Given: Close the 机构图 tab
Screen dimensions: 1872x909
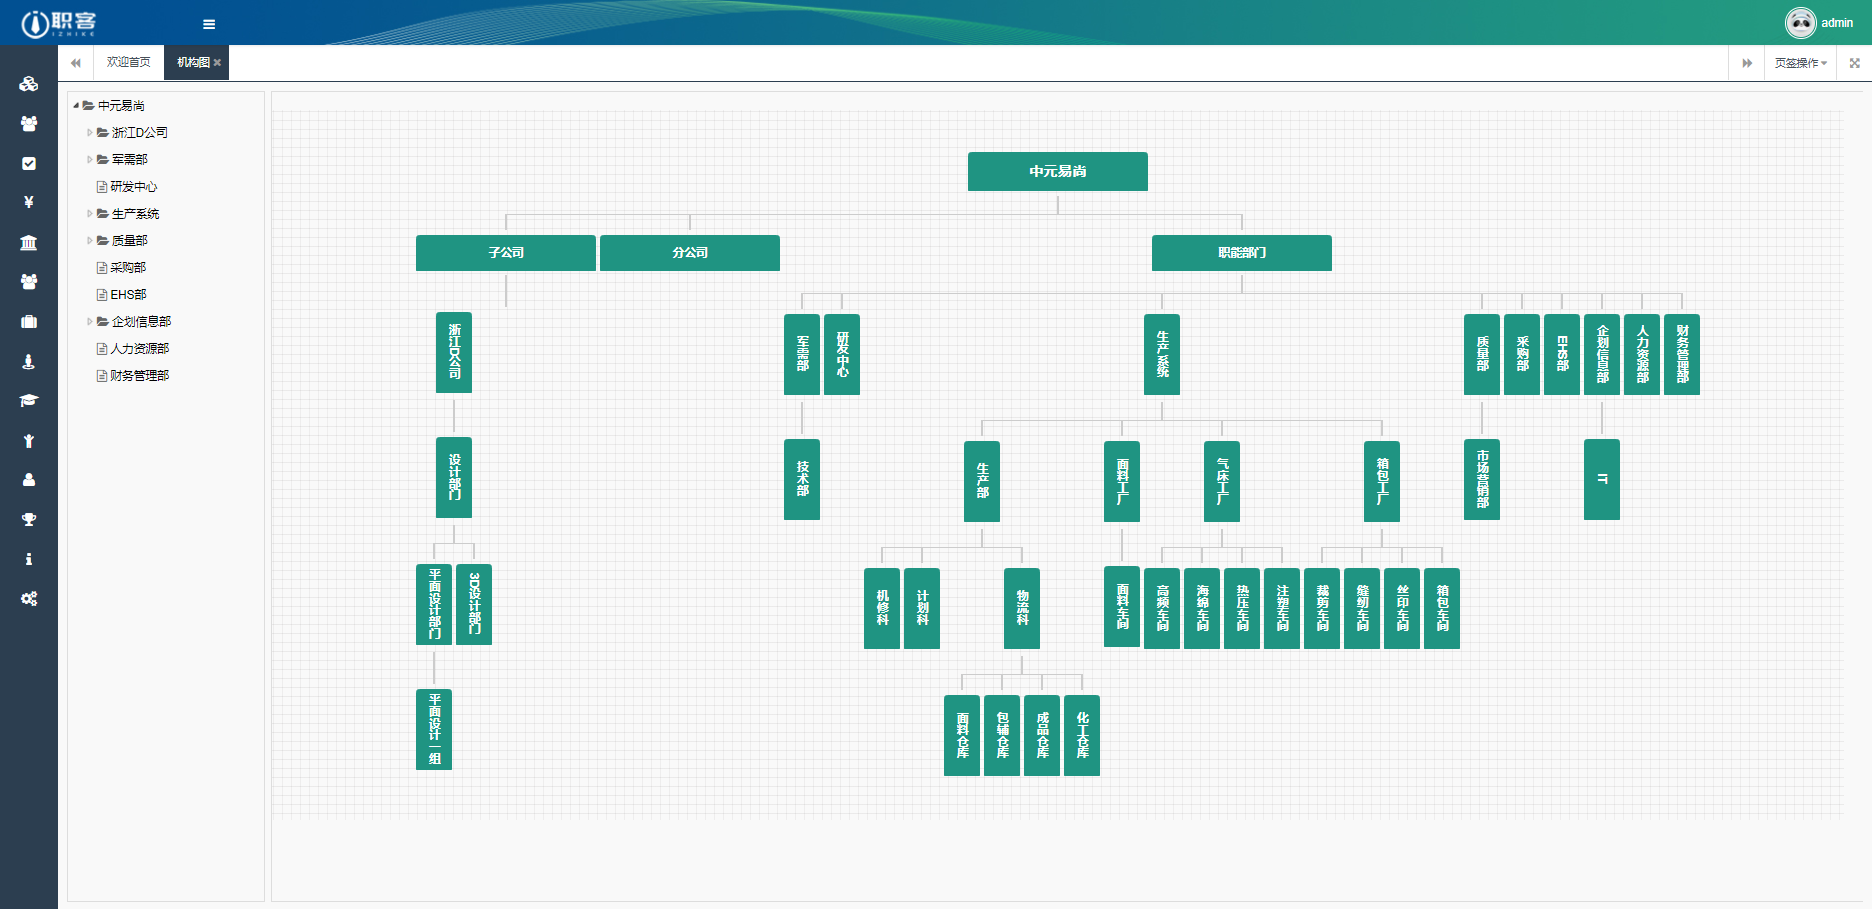Looking at the screenshot, I should click(217, 63).
